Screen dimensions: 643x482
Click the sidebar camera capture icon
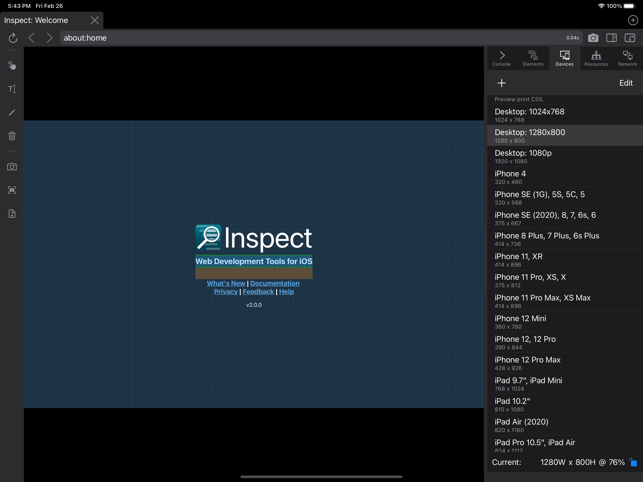tap(12, 167)
